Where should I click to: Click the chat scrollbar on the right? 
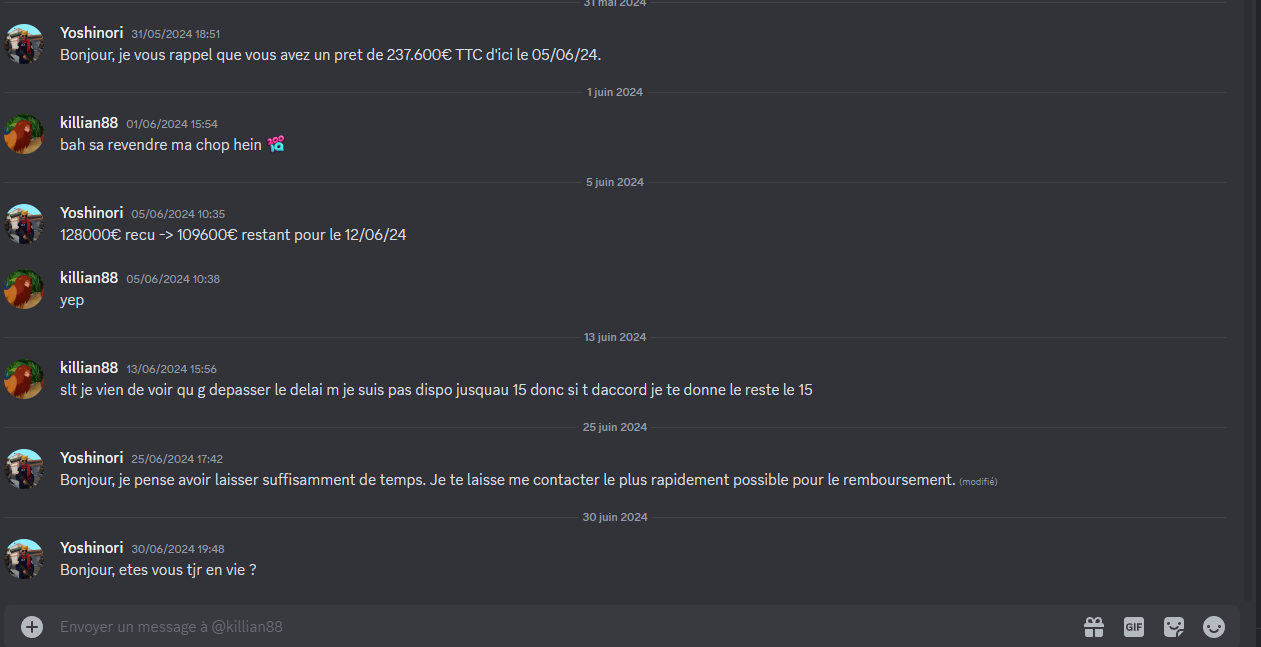click(x=1247, y=300)
